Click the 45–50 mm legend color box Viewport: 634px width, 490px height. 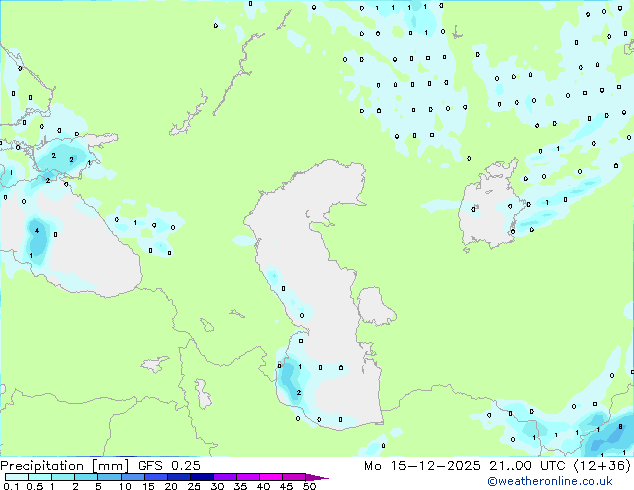(x=294, y=477)
